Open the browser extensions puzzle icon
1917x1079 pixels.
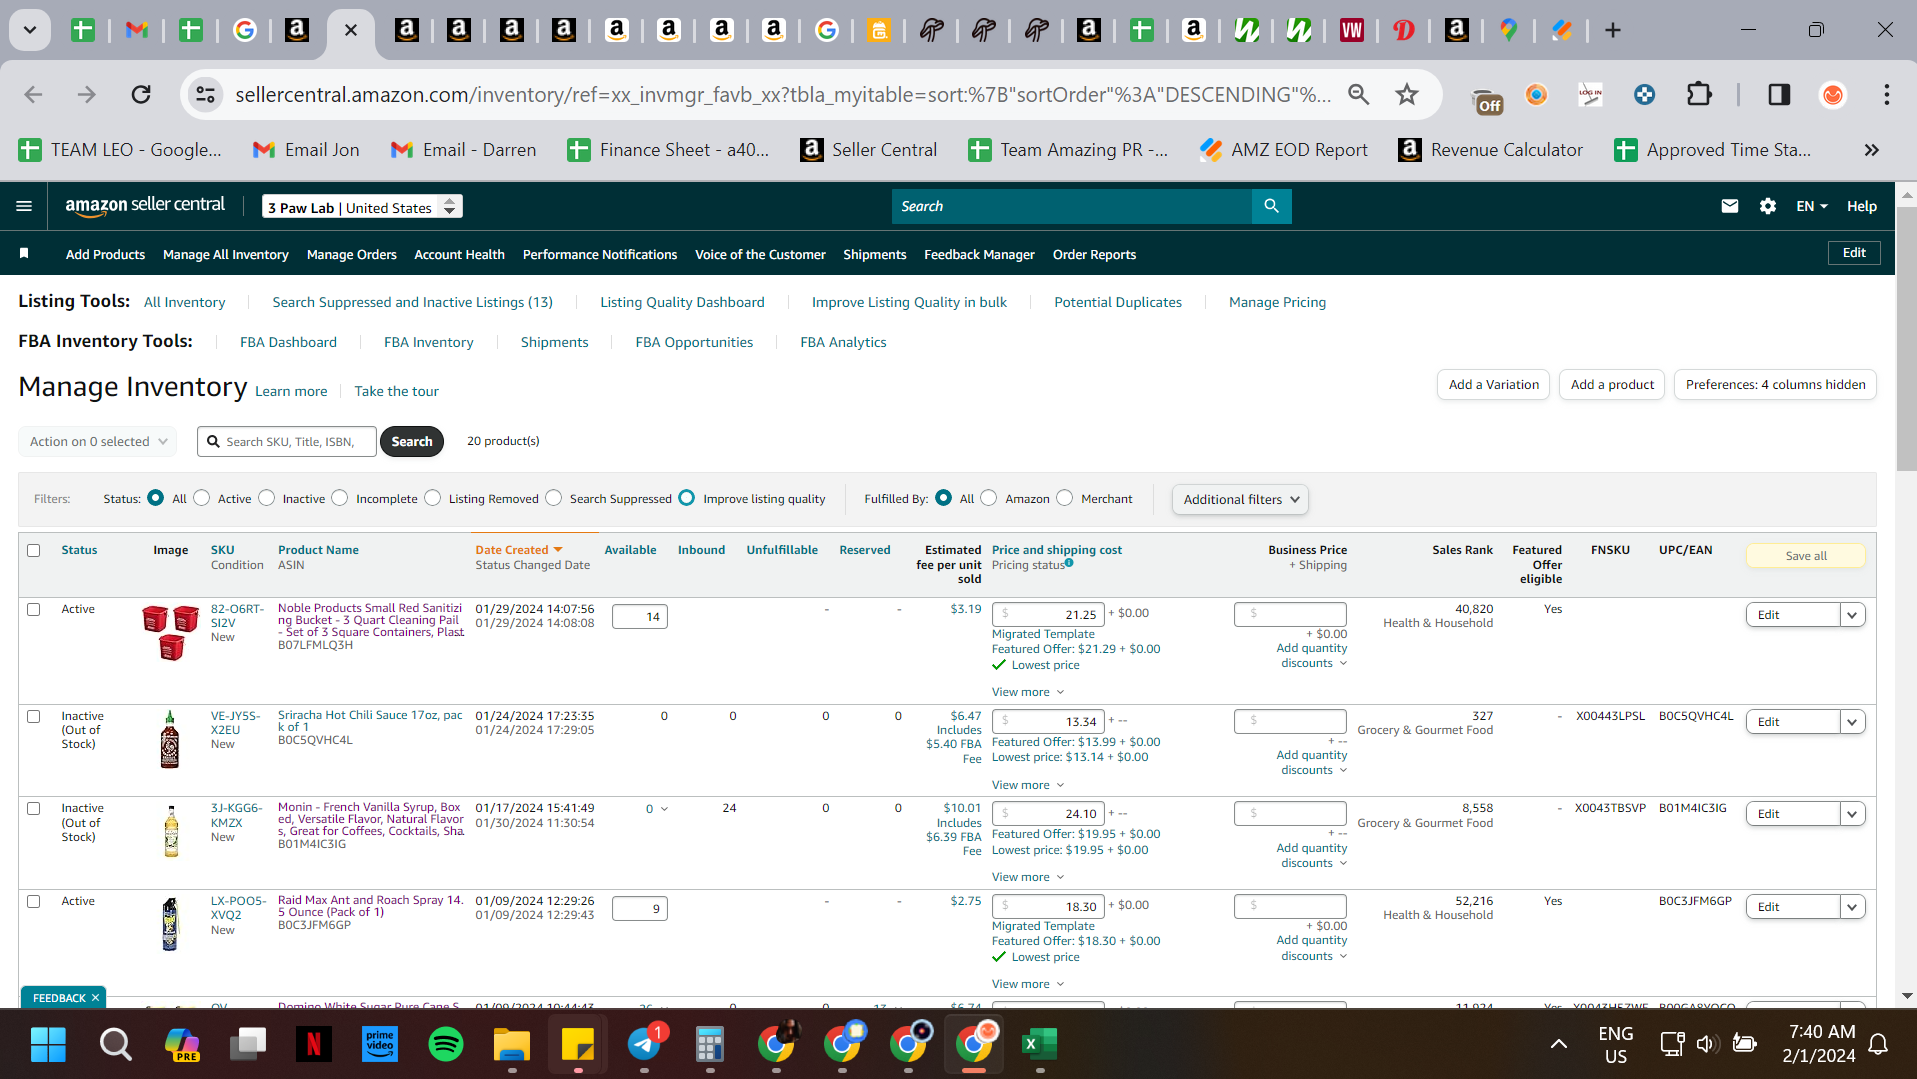click(x=1699, y=94)
